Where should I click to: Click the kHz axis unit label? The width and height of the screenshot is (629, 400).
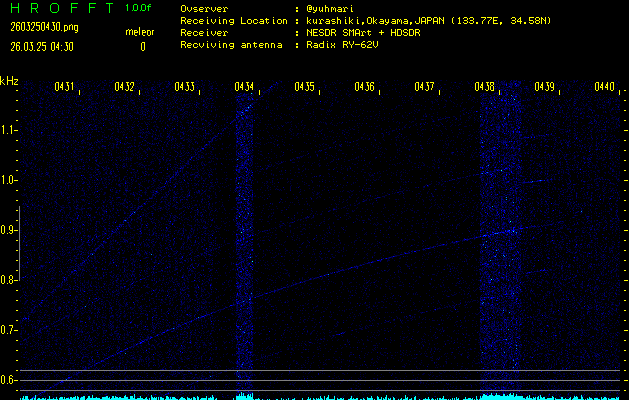[9, 81]
